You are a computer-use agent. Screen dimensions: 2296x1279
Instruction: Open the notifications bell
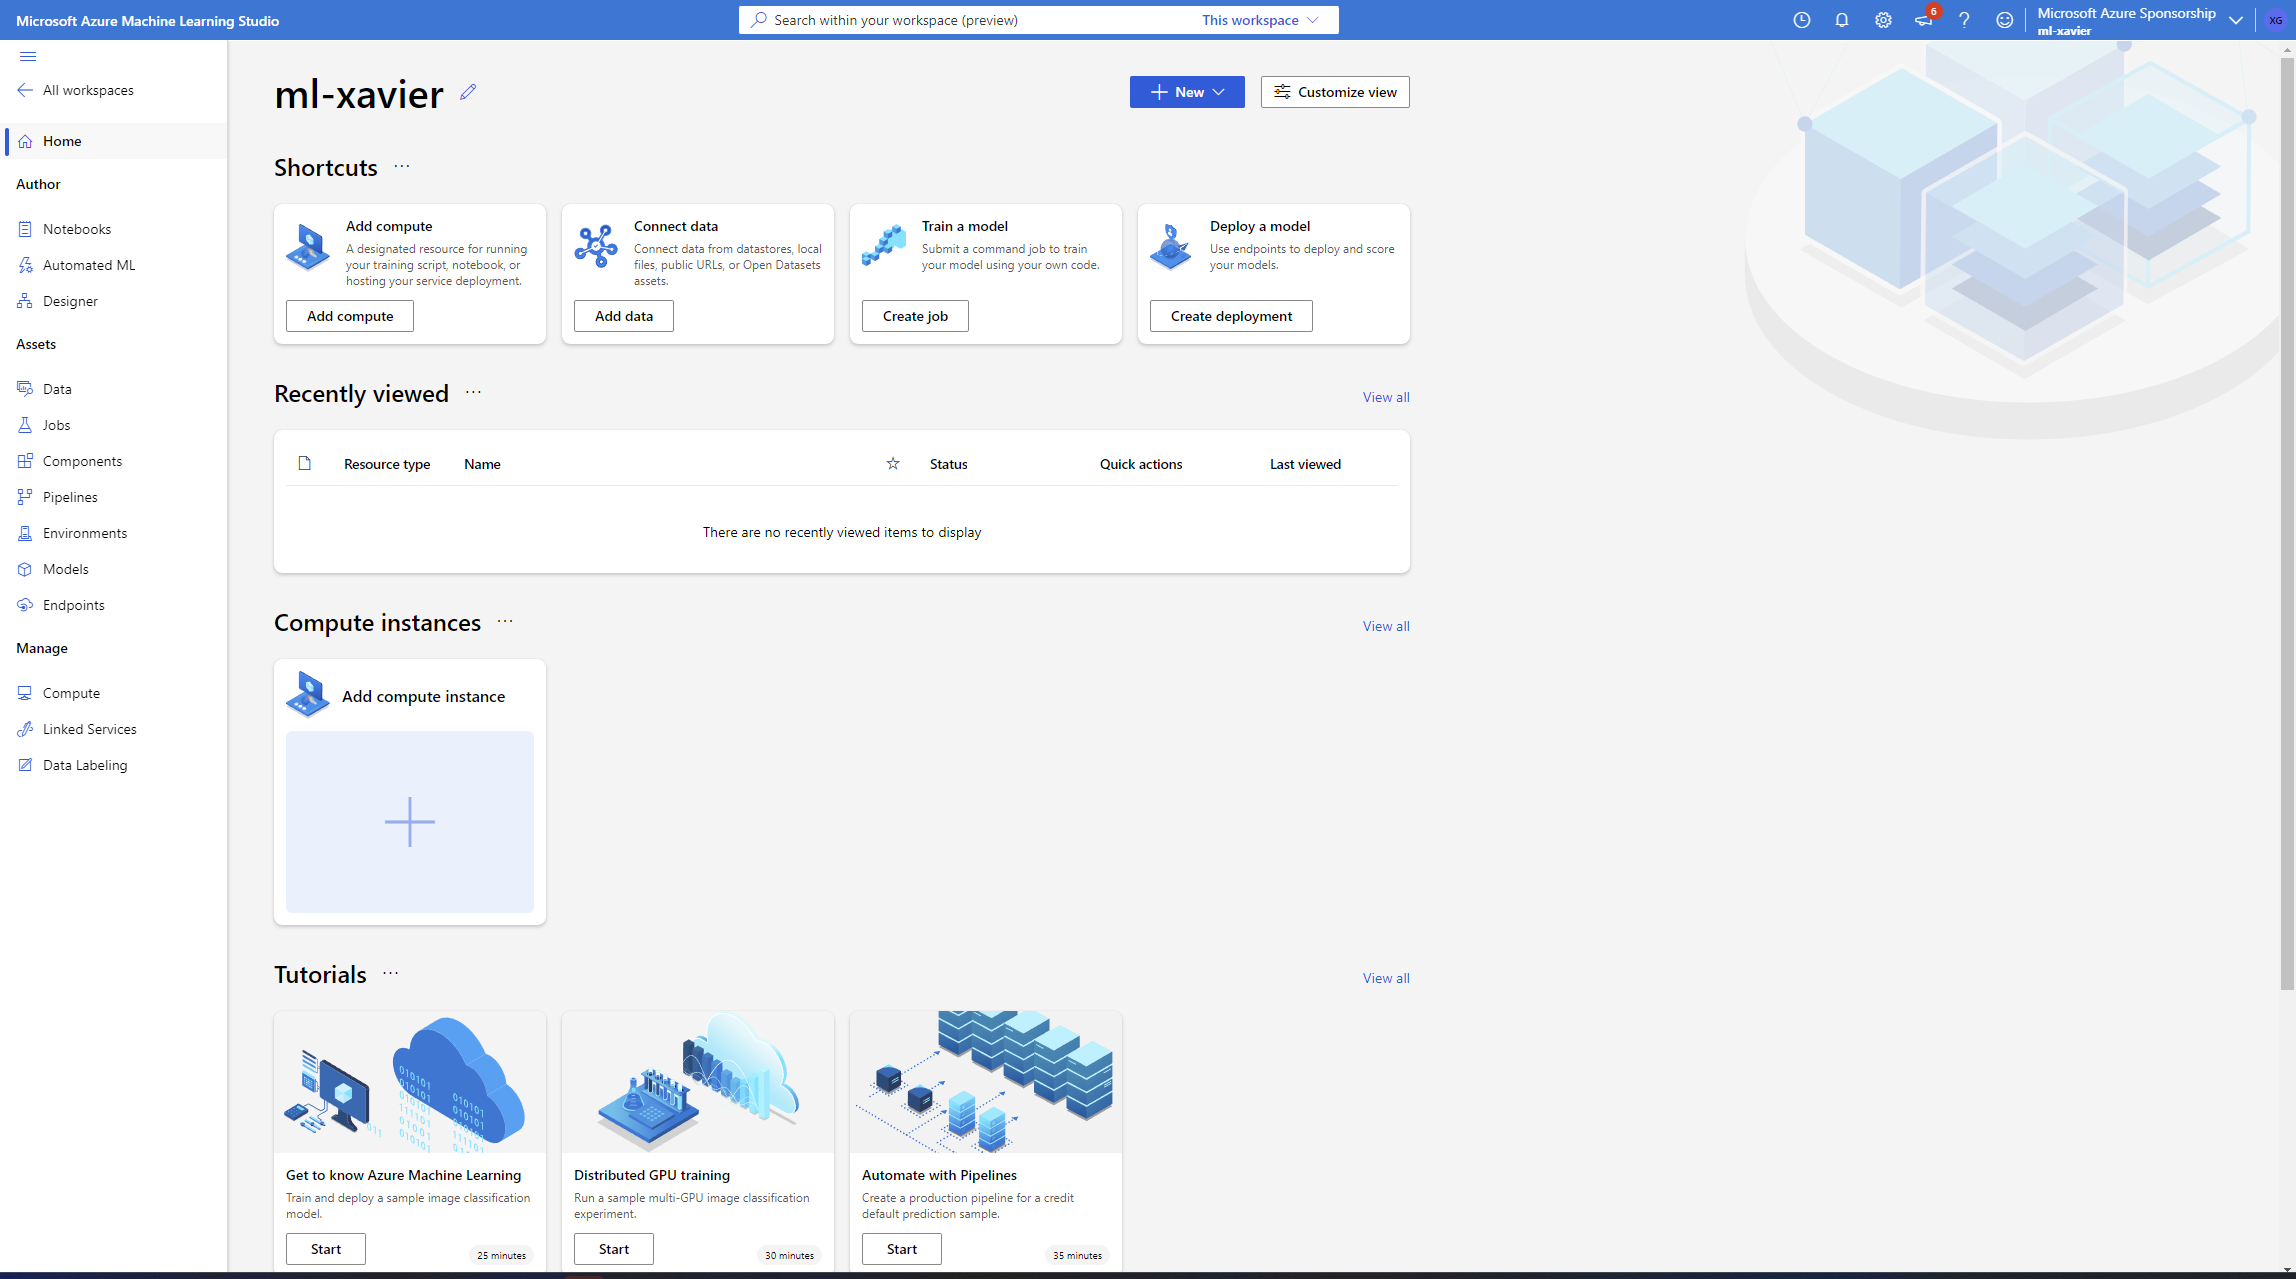pos(1841,20)
